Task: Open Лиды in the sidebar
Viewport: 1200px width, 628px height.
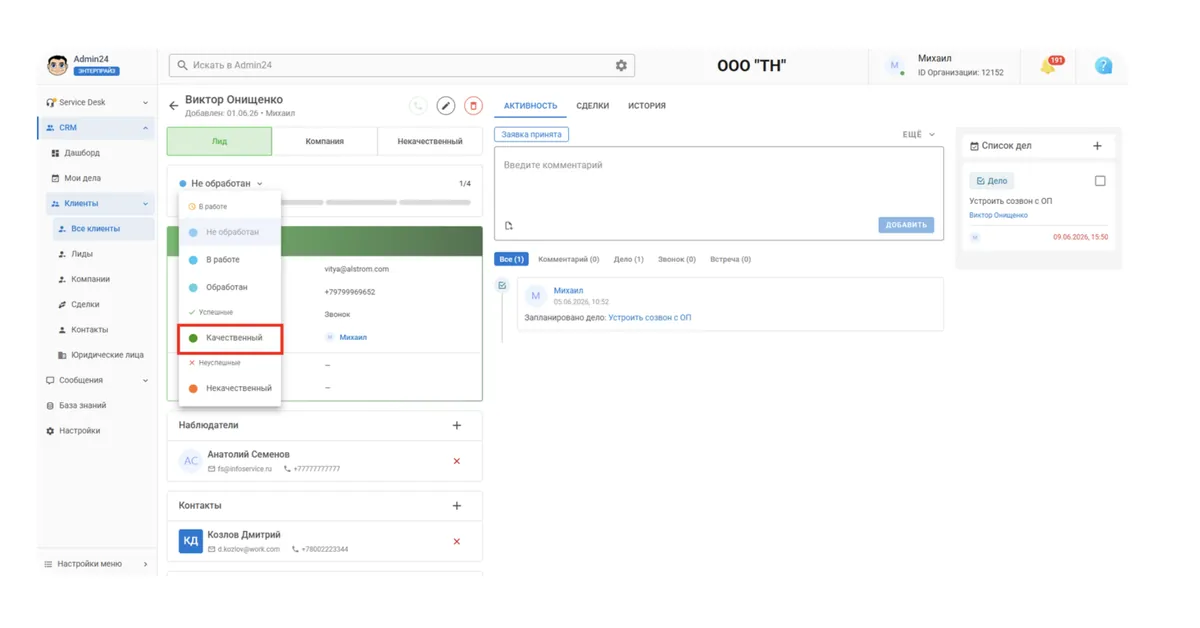Action: pyautogui.click(x=82, y=254)
